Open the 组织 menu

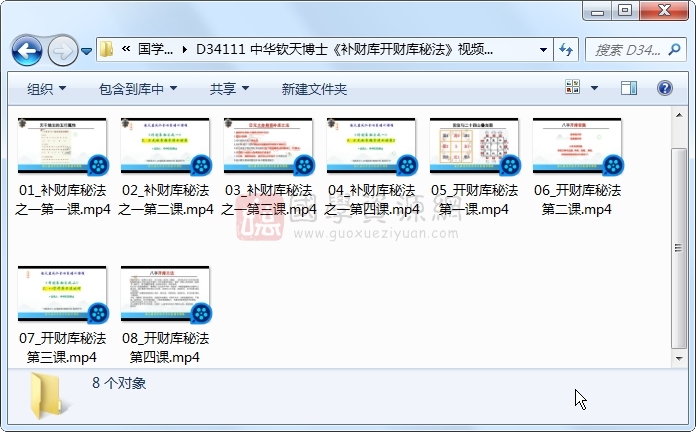[46, 89]
